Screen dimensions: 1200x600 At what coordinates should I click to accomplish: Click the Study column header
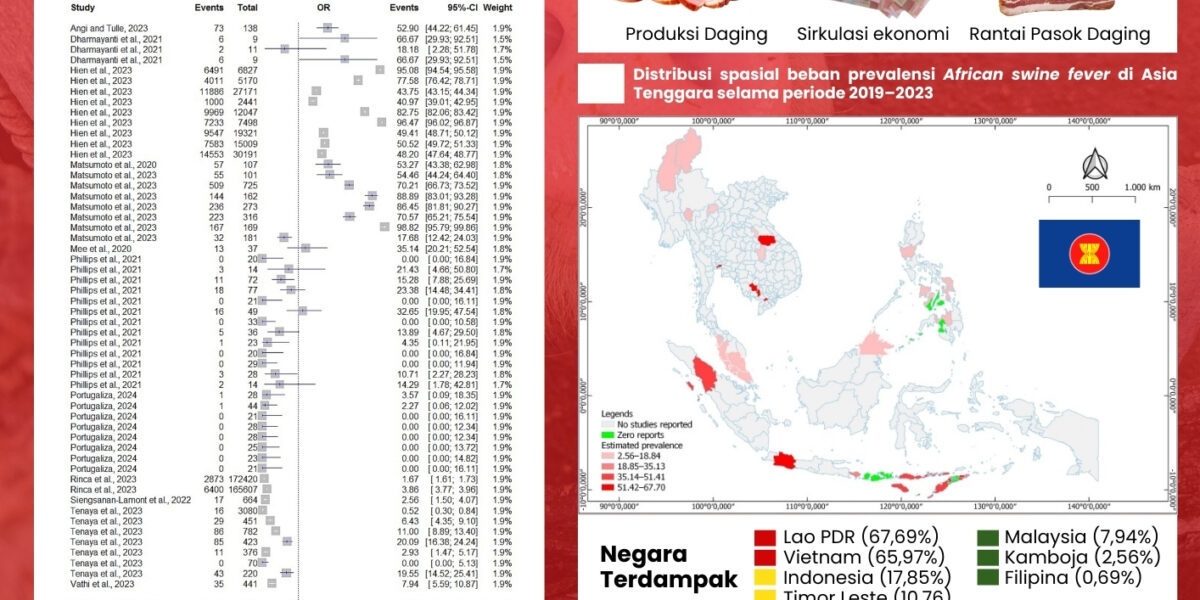pos(83,8)
